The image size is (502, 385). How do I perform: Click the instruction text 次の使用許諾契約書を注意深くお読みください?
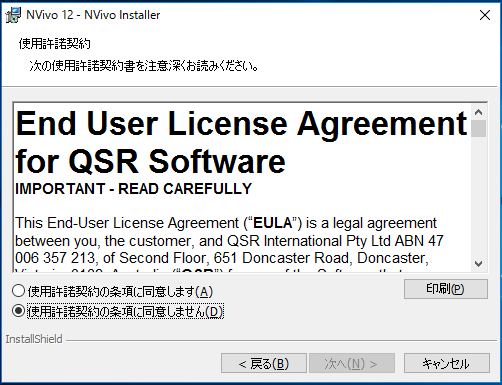pos(144,66)
